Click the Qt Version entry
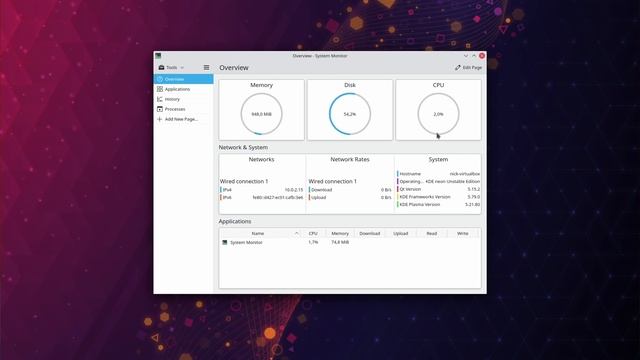The width and height of the screenshot is (640, 360). click(x=439, y=189)
